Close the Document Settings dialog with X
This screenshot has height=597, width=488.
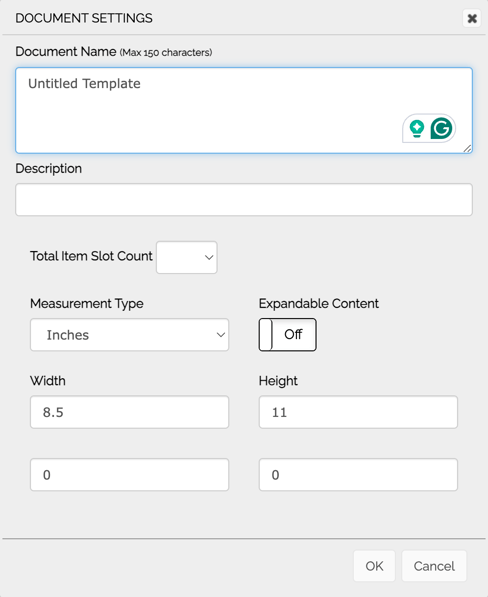(x=472, y=18)
